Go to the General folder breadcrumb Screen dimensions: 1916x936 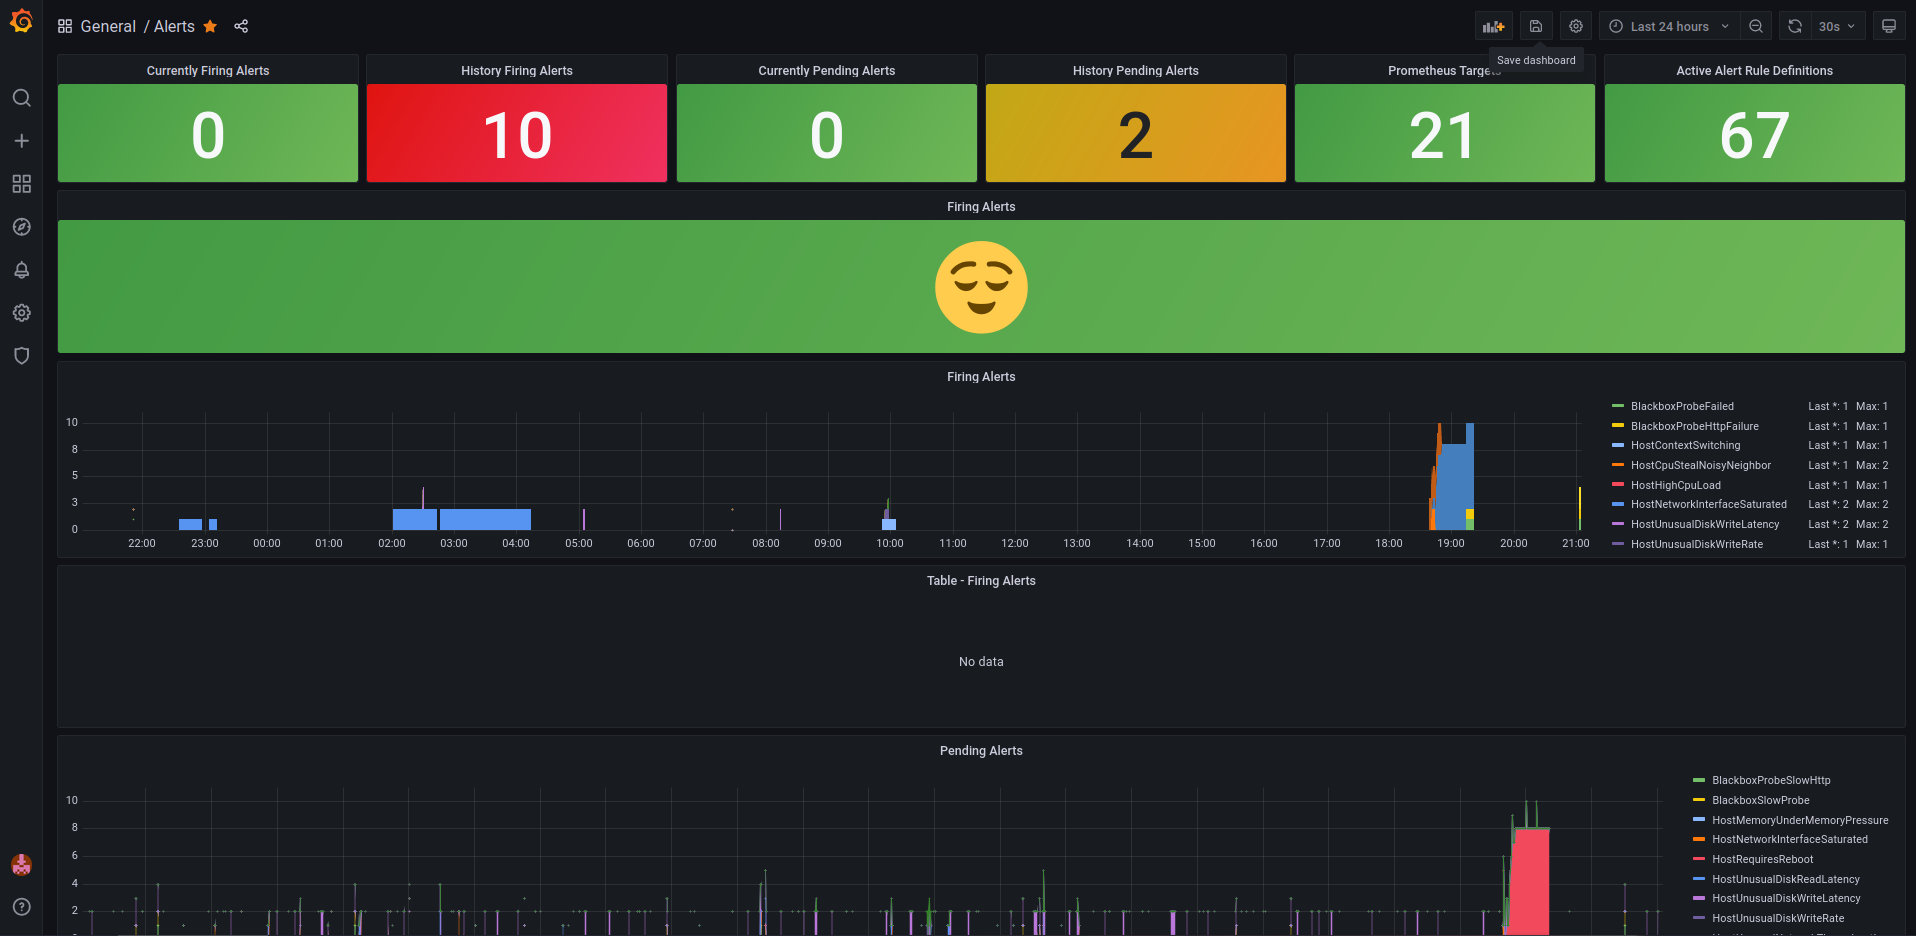coord(108,27)
